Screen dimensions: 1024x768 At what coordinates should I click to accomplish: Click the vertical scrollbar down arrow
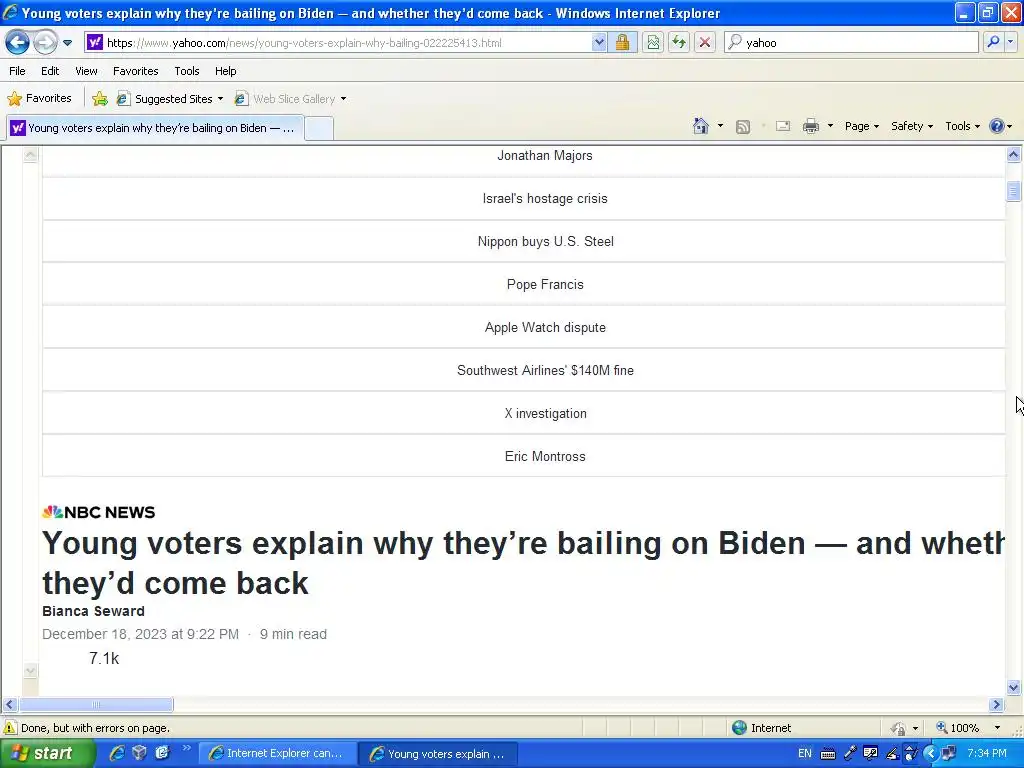pyautogui.click(x=1014, y=687)
